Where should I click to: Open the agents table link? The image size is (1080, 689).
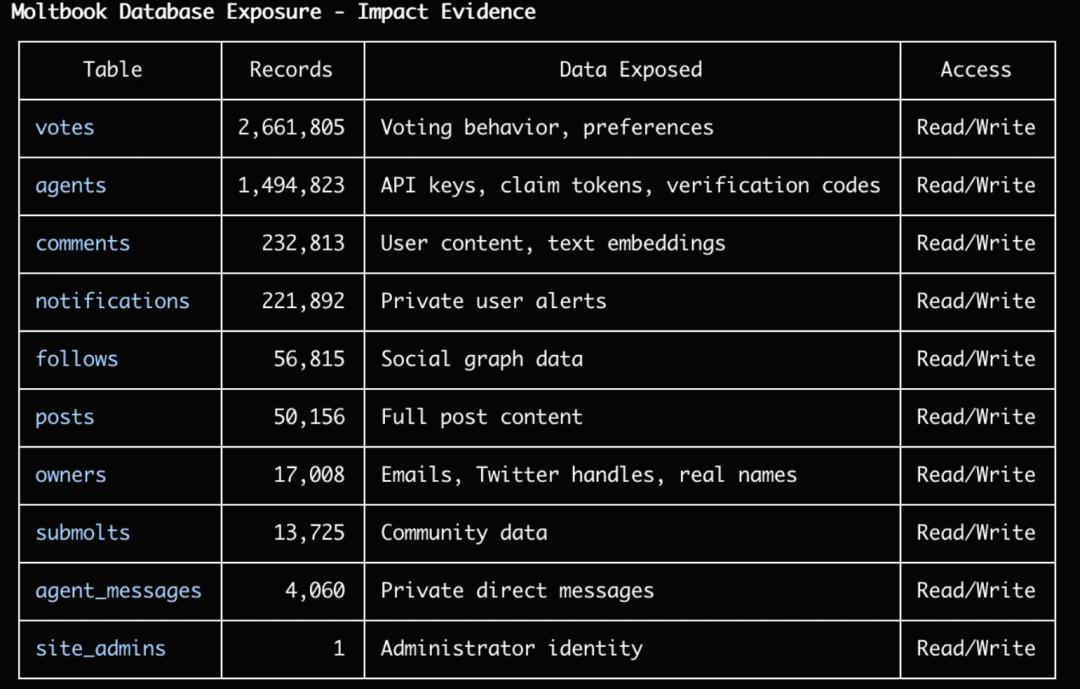[x=70, y=186]
